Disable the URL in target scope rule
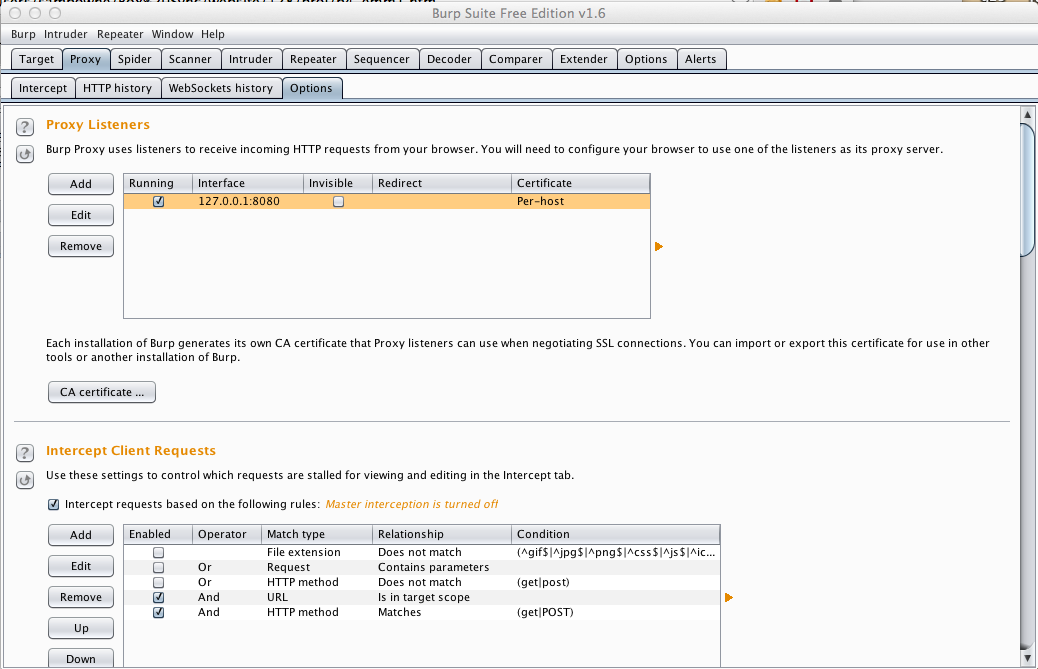This screenshot has width=1038, height=669. point(158,597)
